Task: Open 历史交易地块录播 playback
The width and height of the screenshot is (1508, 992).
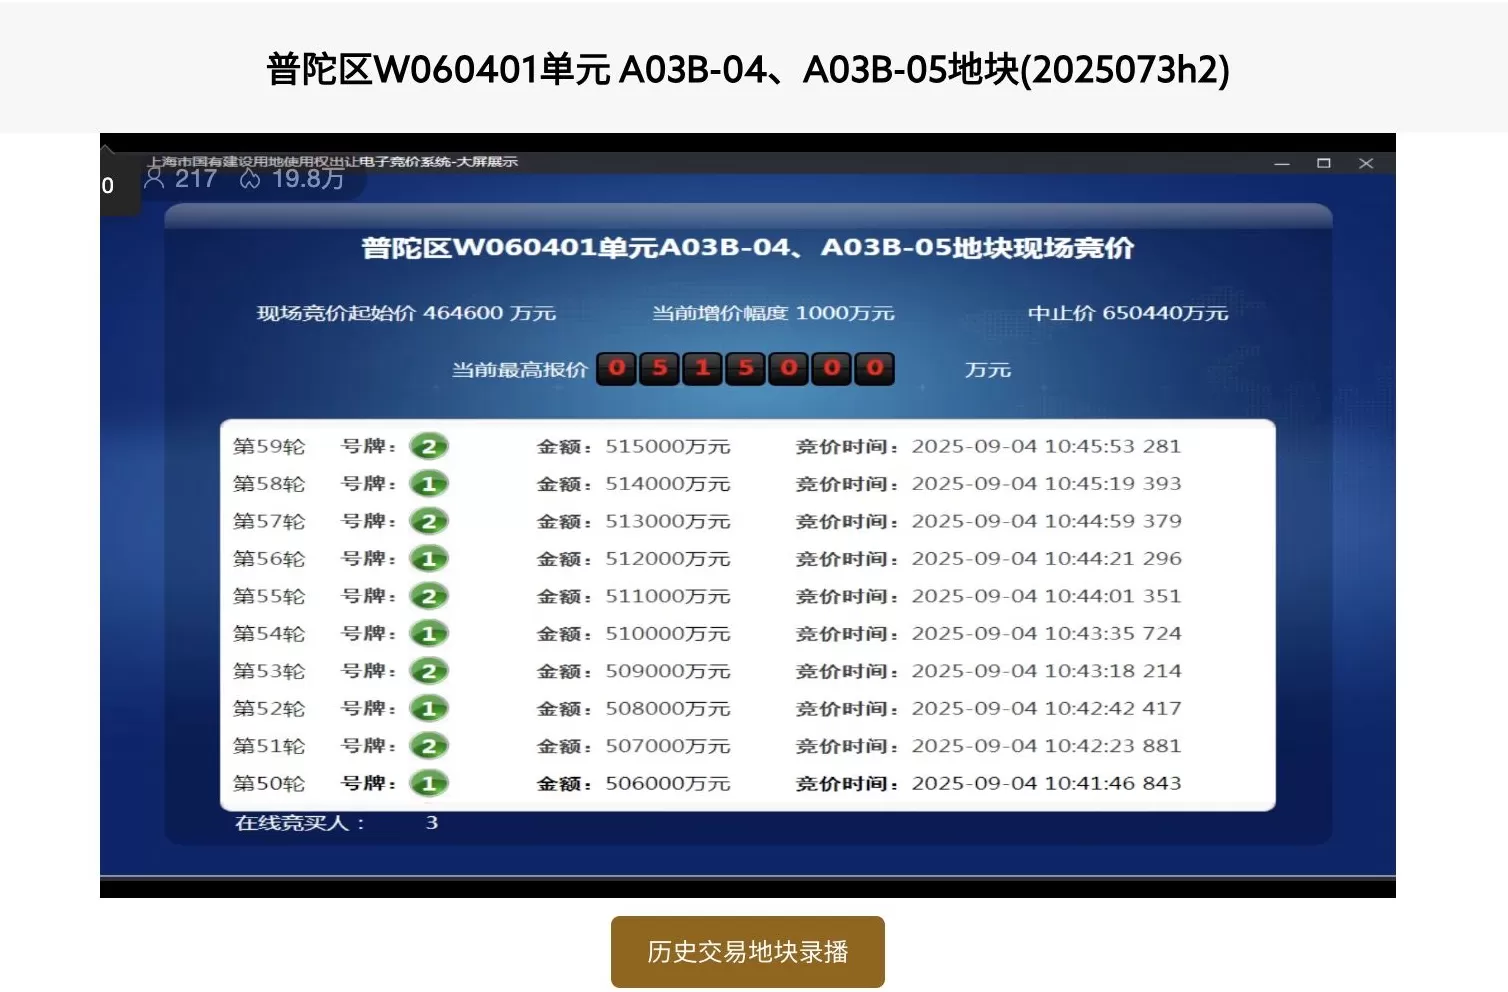Action: coord(747,952)
